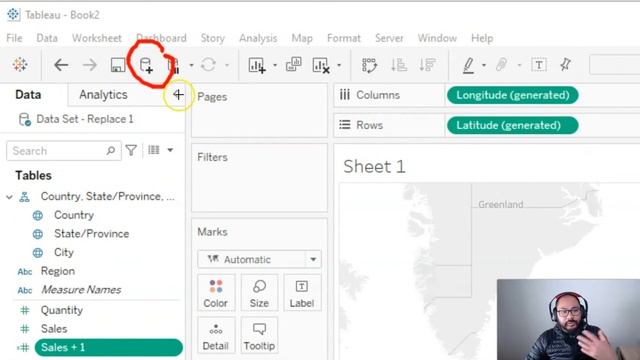Open the group members dropdown arrow
The image size is (640, 360).
pyautogui.click(x=519, y=65)
